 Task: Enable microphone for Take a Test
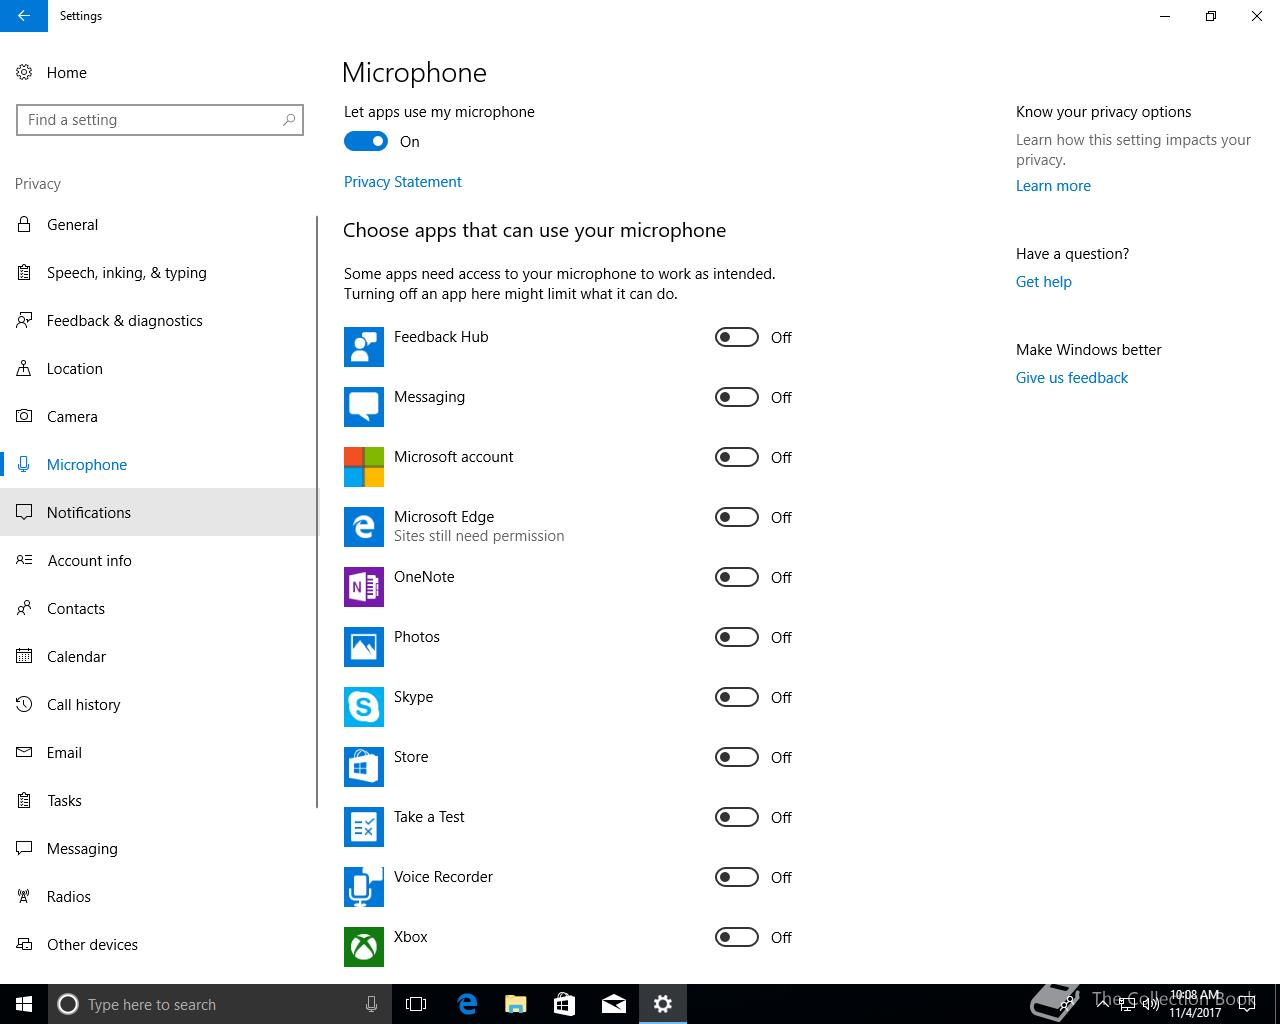tap(737, 818)
